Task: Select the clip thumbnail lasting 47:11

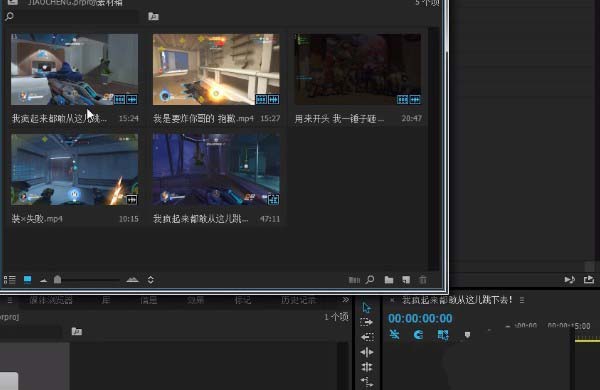Action: [216, 170]
